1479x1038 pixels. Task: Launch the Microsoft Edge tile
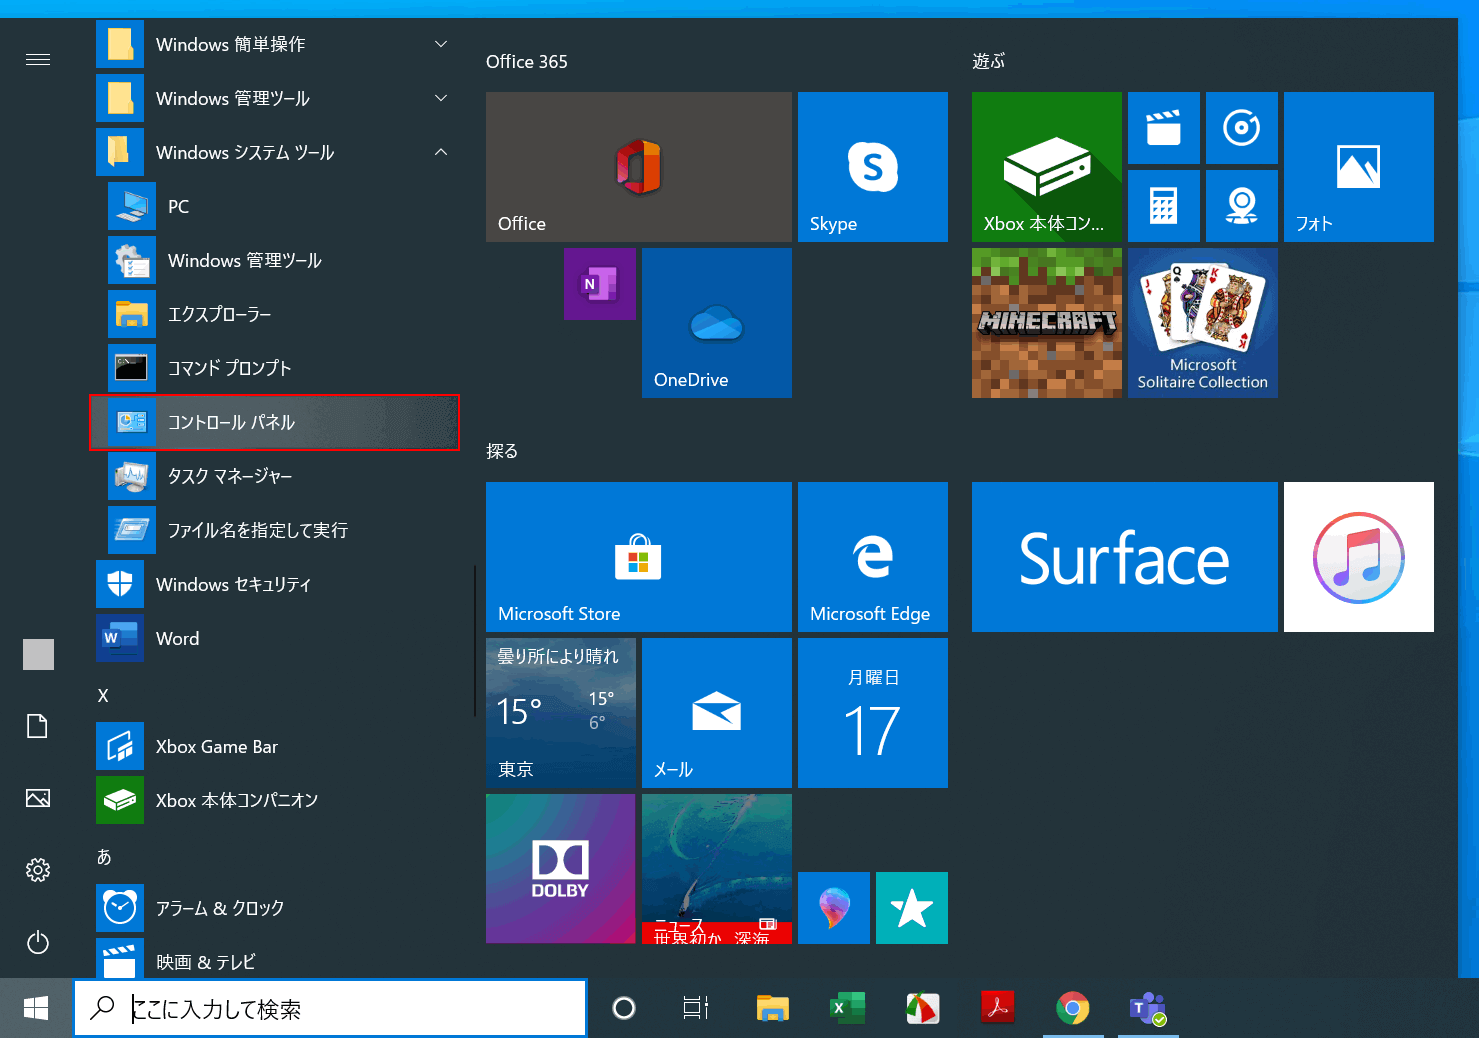click(872, 557)
